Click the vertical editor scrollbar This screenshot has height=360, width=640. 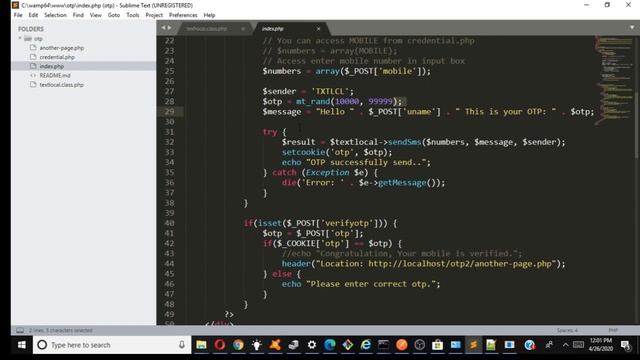[637, 125]
